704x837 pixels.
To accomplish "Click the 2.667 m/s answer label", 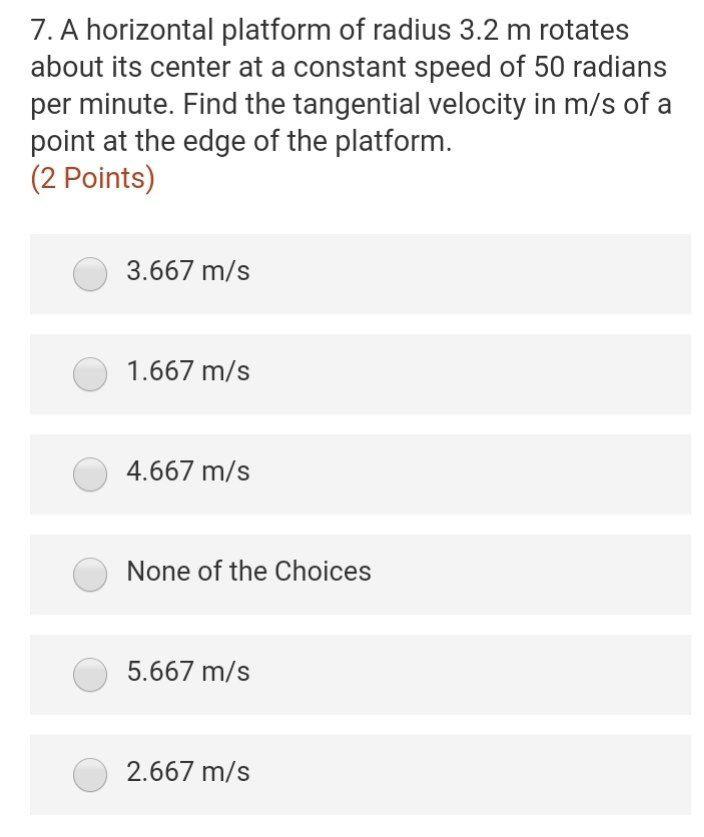I will (187, 771).
